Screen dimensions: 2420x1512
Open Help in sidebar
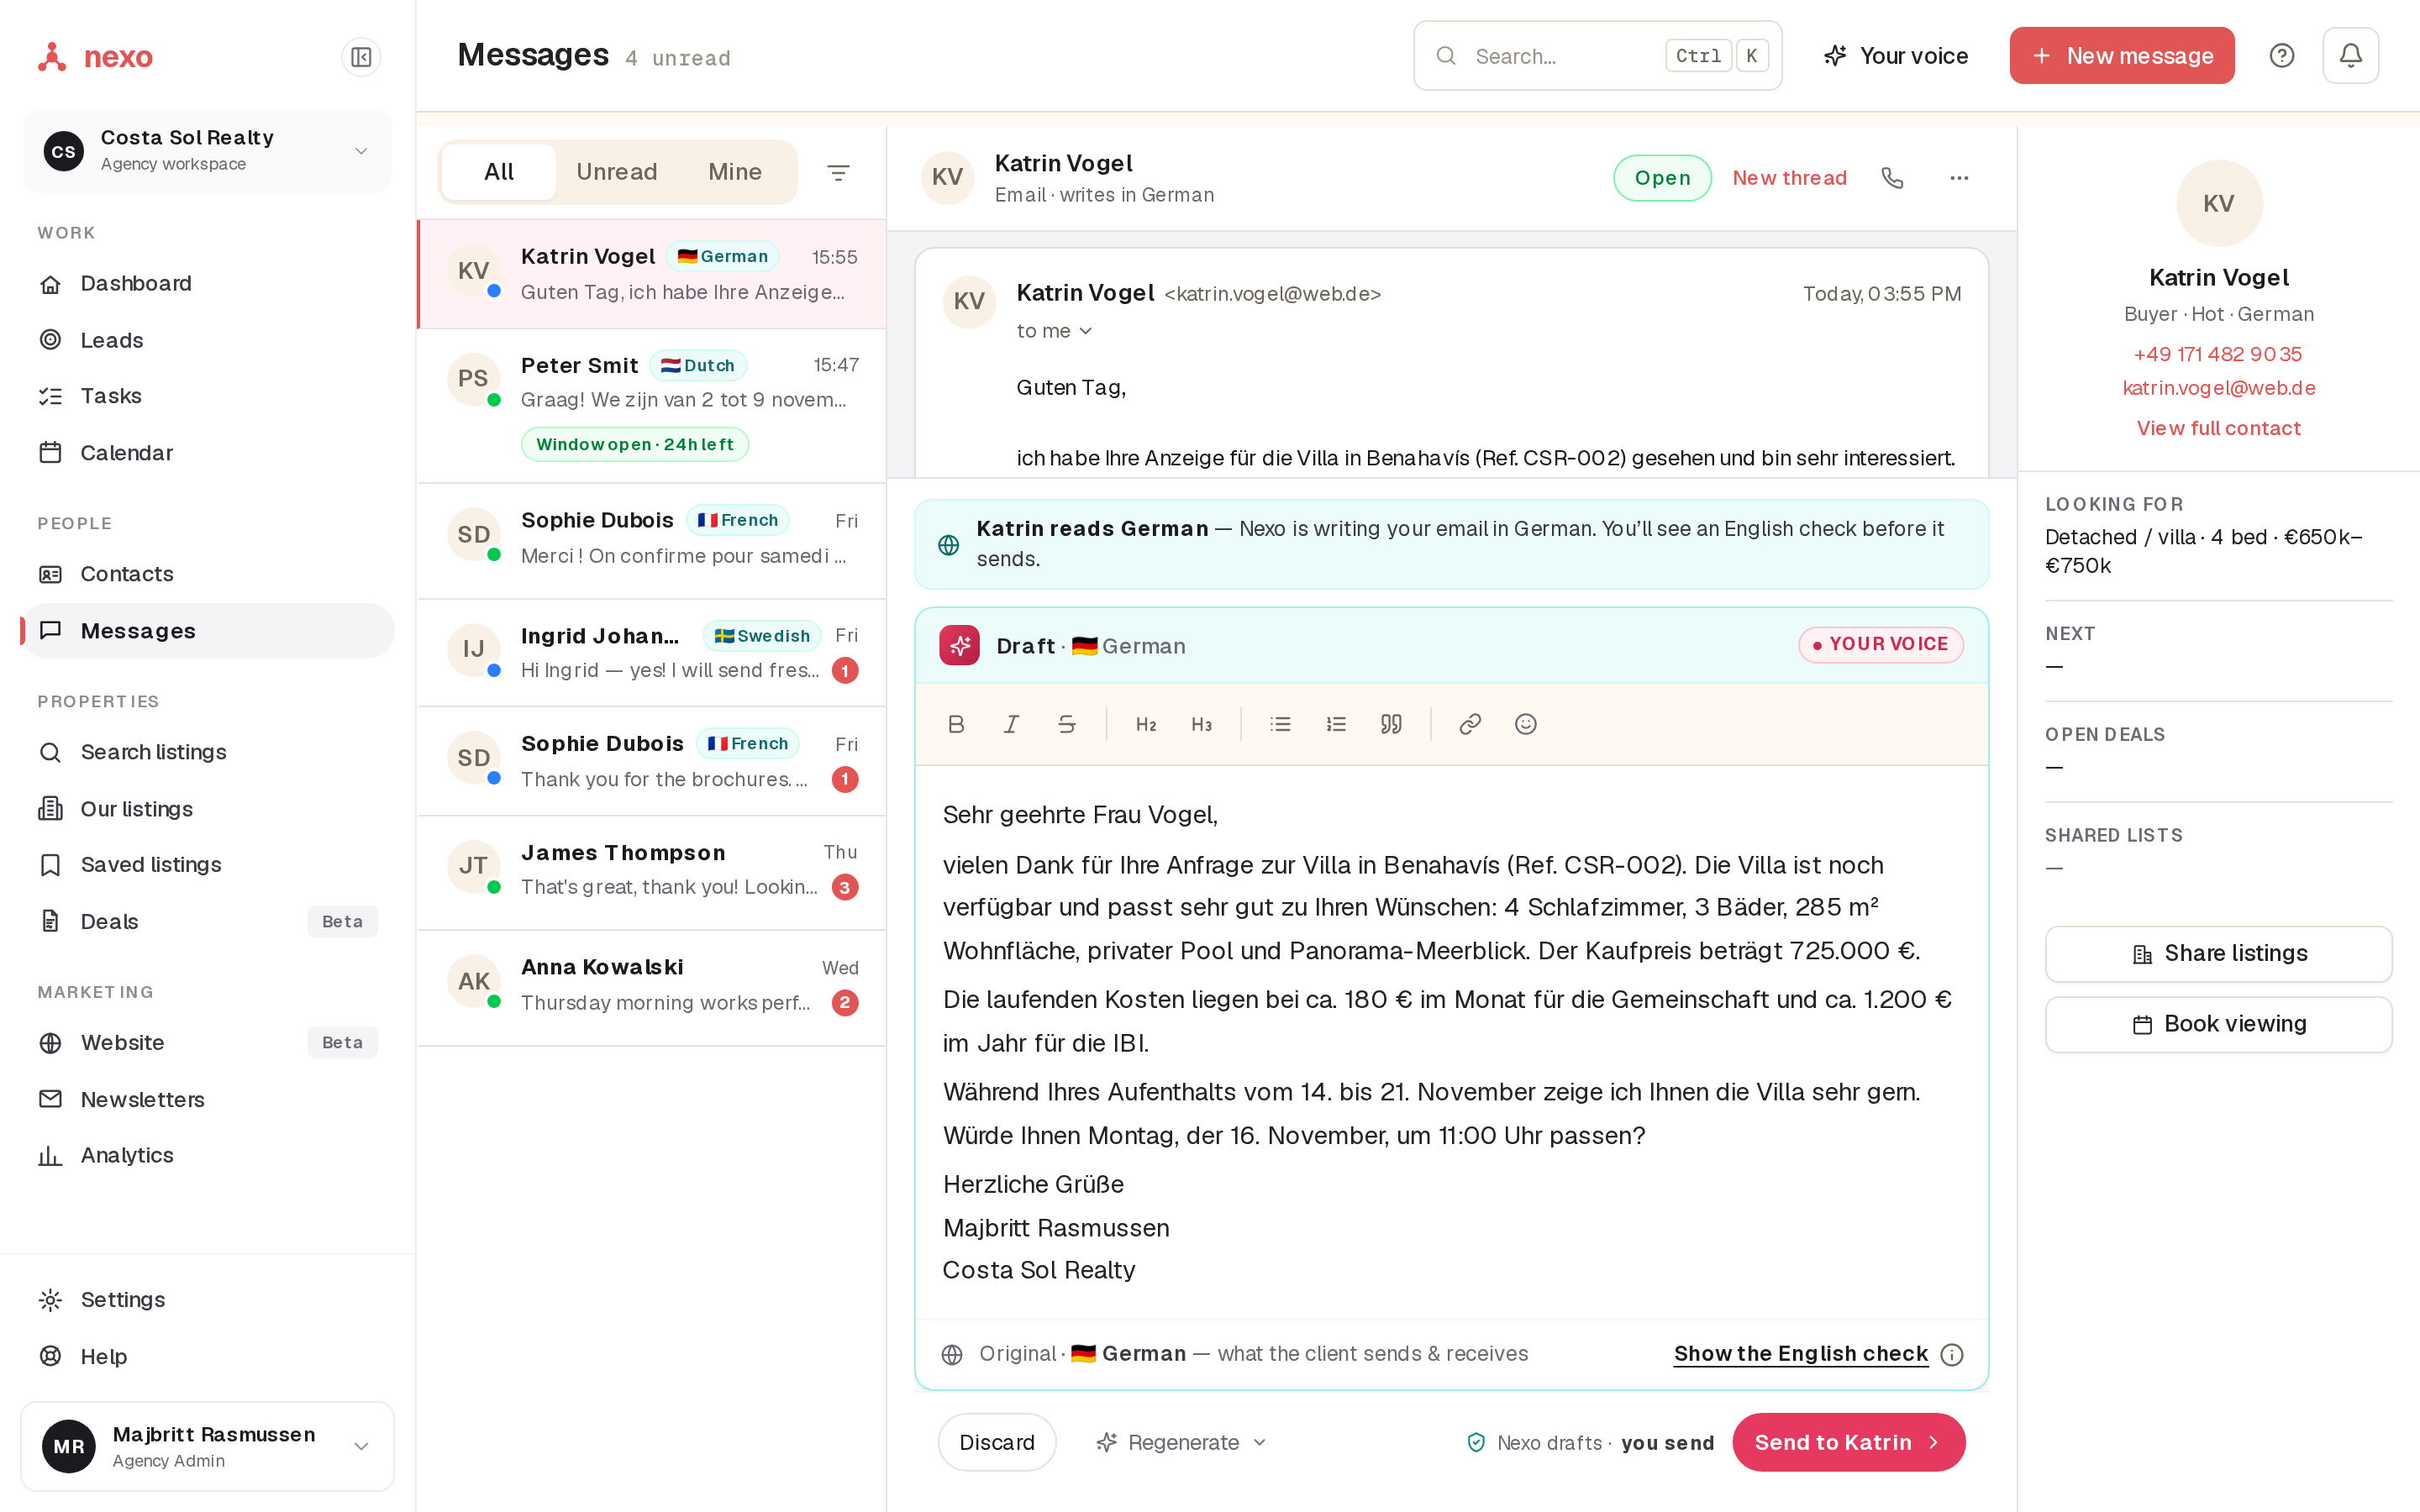click(207, 1357)
